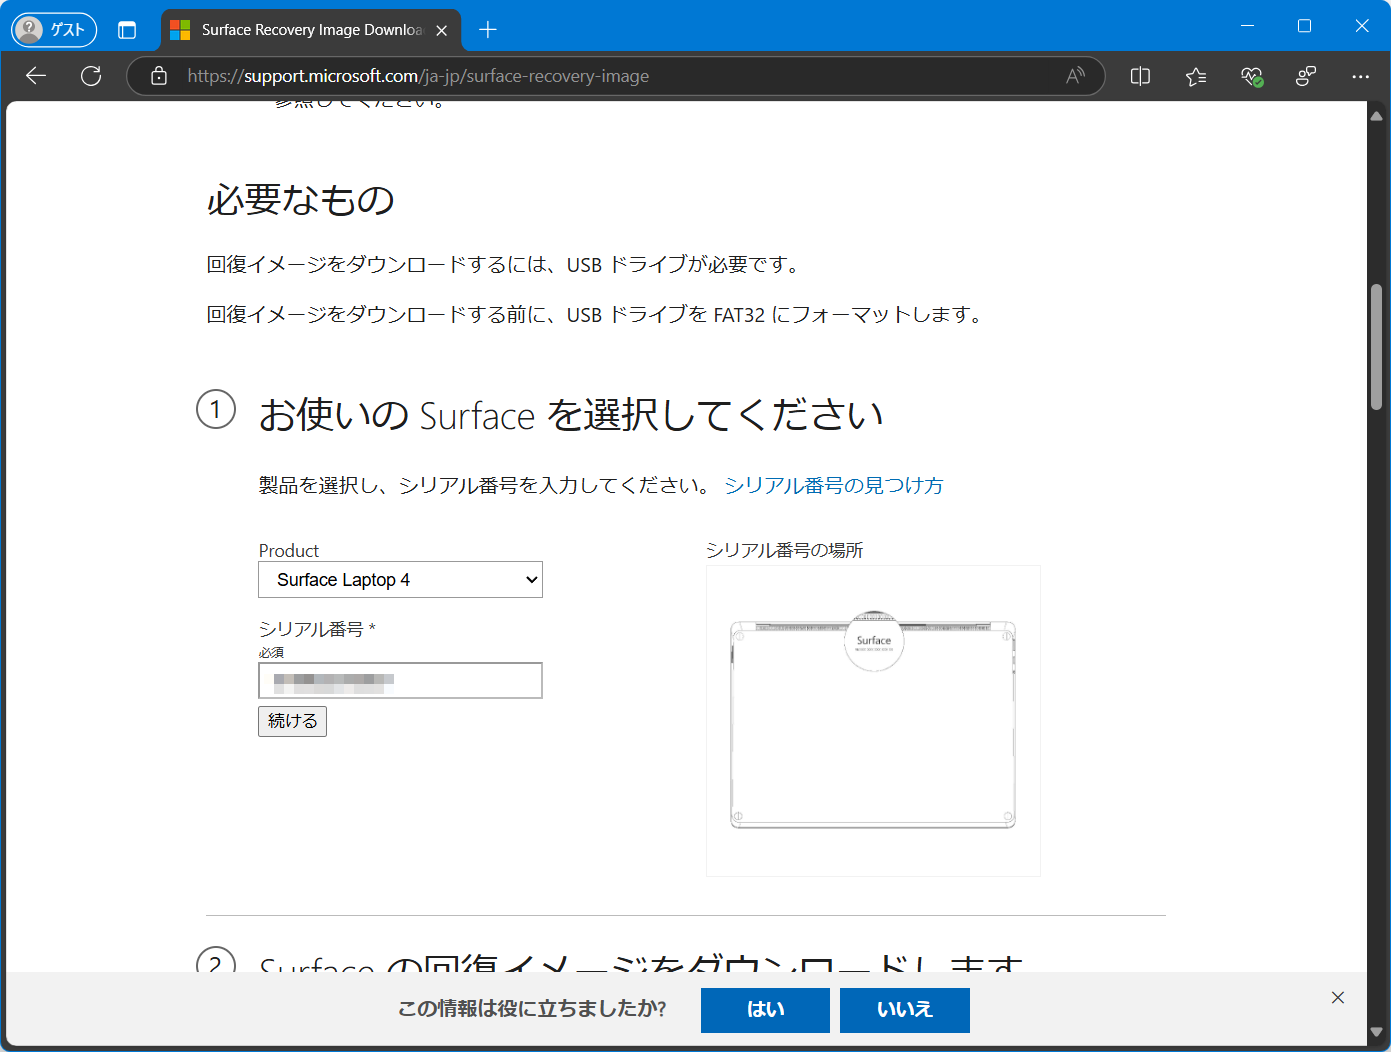
Task: Open split screen view icon
Action: (x=1140, y=76)
